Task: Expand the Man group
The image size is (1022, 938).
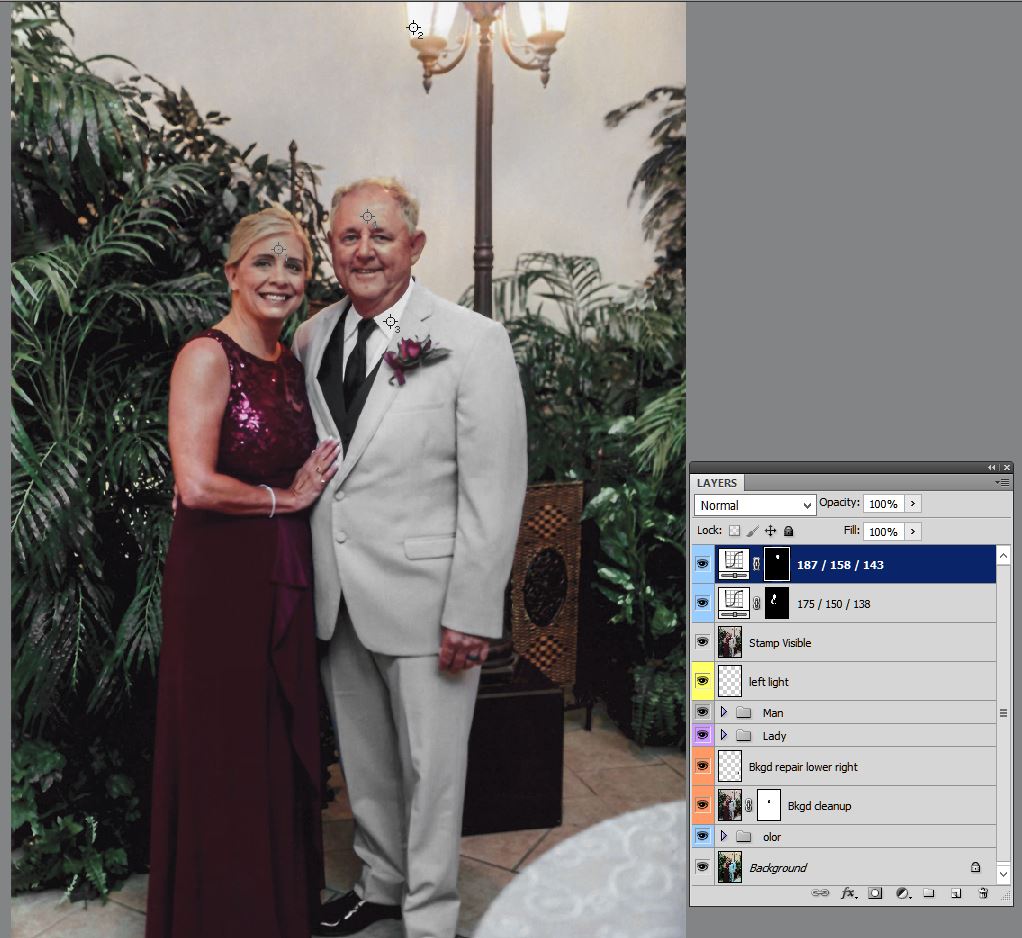Action: [723, 712]
